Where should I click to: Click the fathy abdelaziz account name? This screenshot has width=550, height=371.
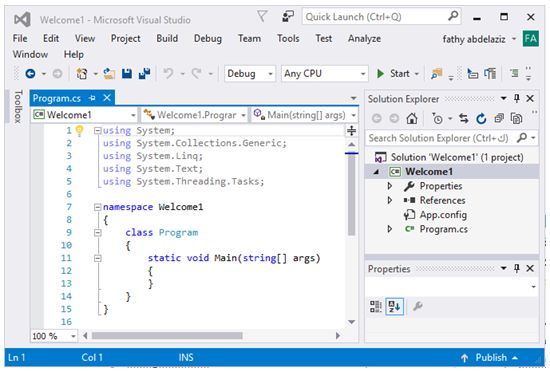474,39
